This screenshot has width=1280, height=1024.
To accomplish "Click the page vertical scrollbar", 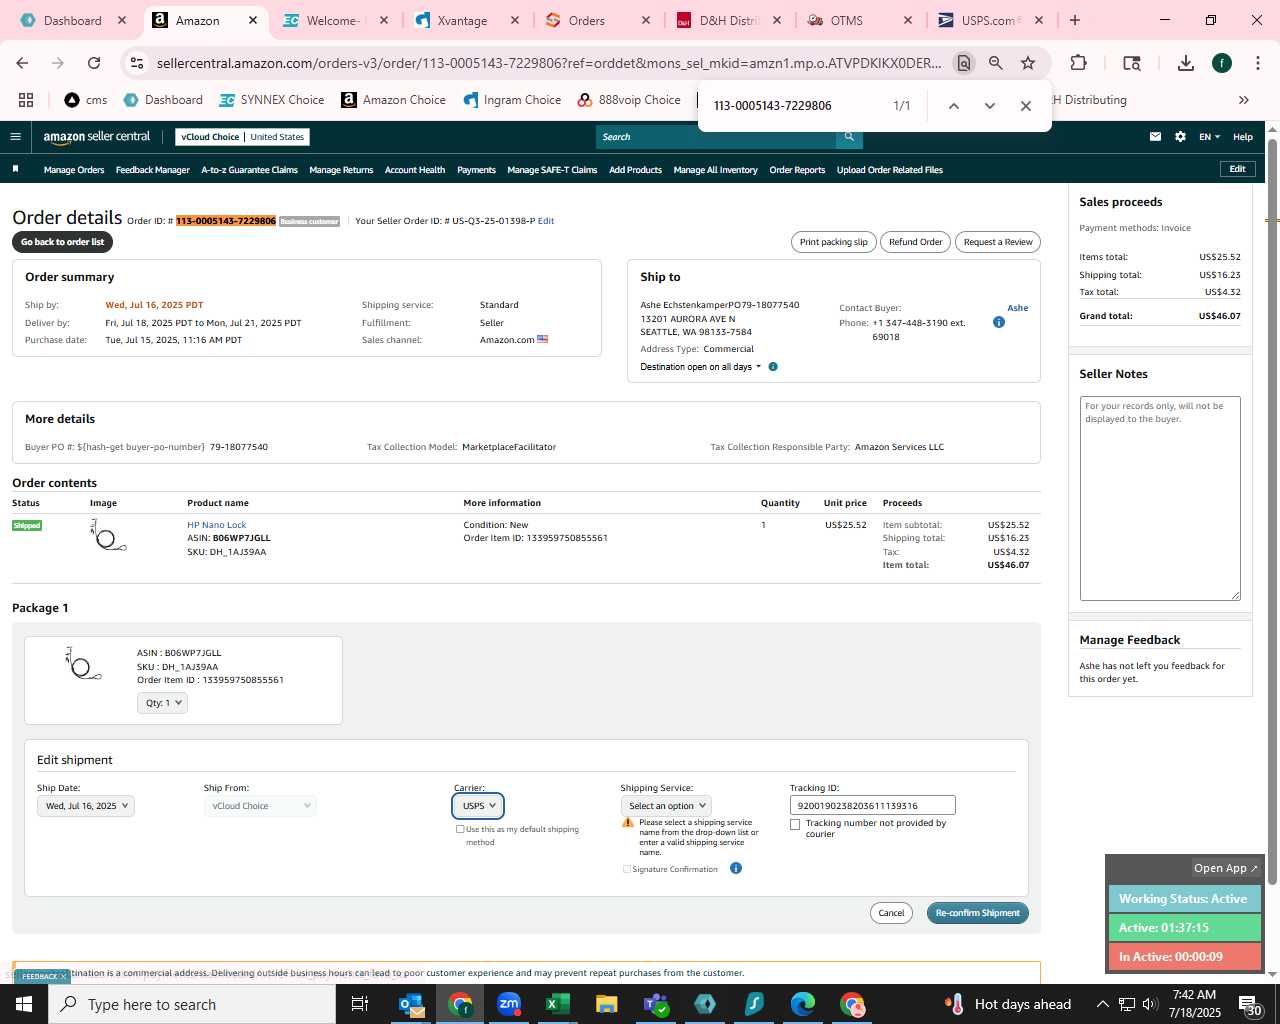I will (x=1272, y=511).
